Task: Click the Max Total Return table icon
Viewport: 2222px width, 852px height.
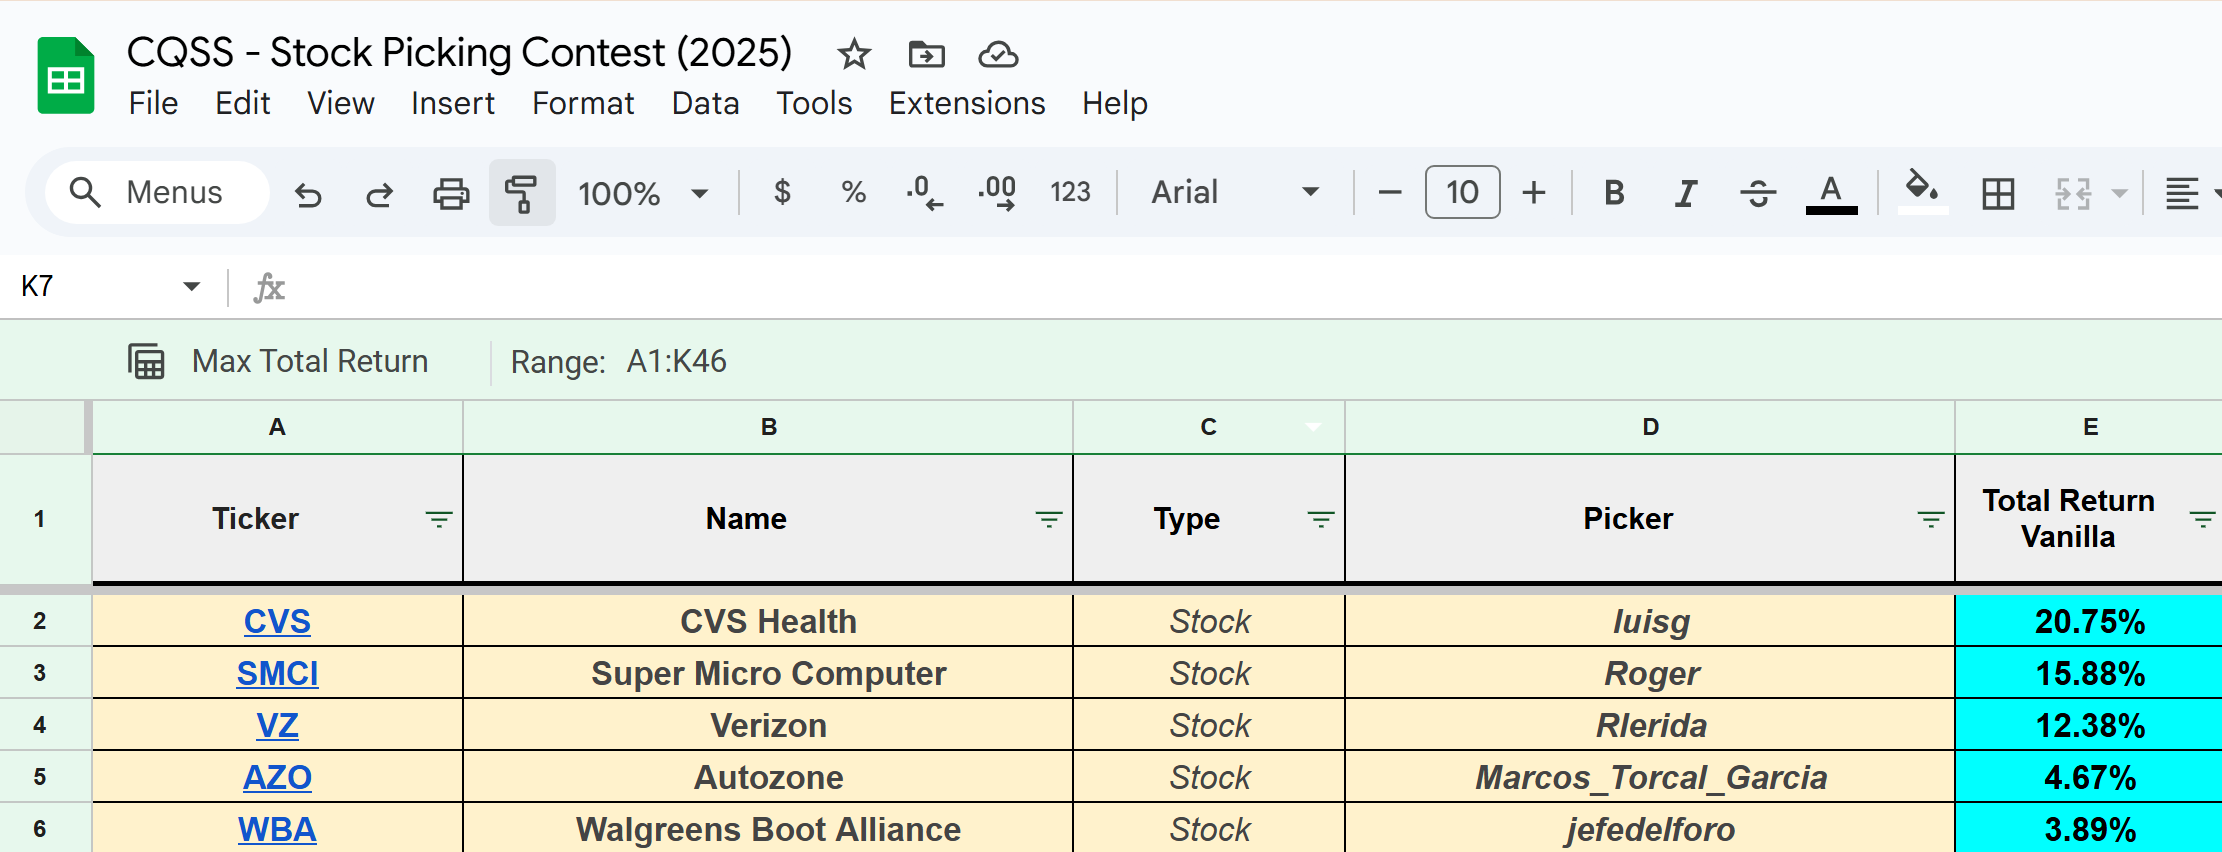Action: point(146,361)
